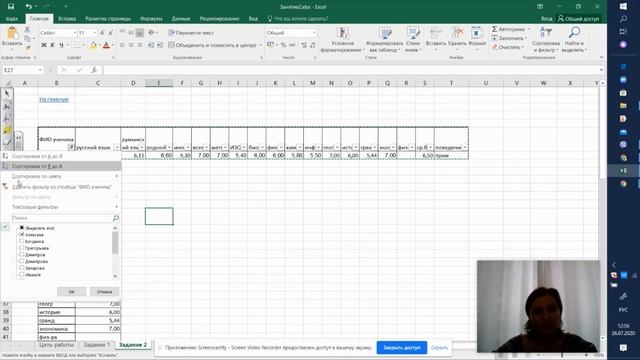Open the notification center icon on taskbar
The width and height of the screenshot is (640, 360).
(x=623, y=348)
